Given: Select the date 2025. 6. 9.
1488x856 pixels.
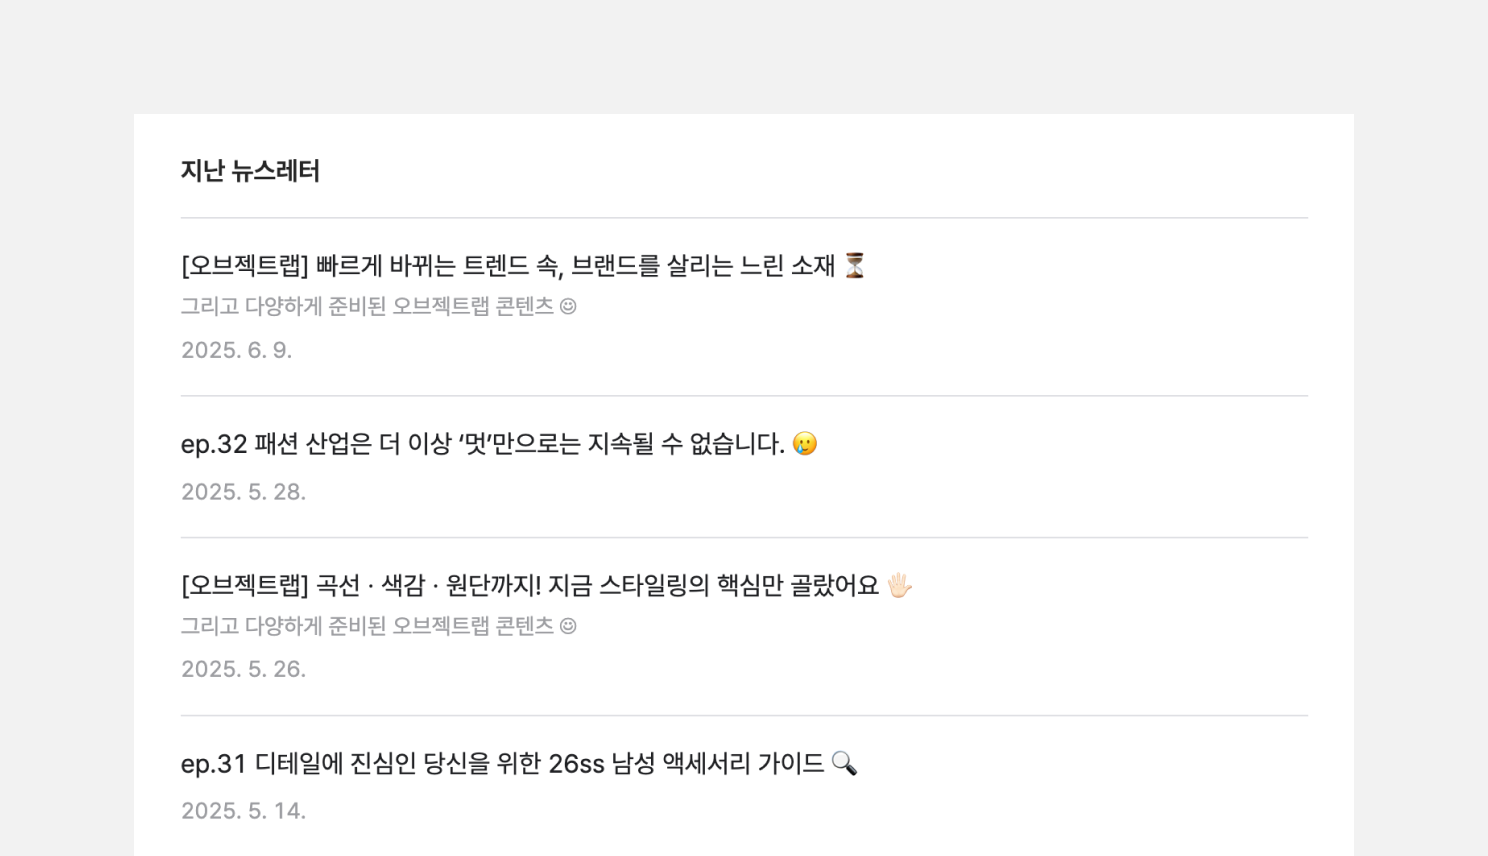Looking at the screenshot, I should [236, 350].
